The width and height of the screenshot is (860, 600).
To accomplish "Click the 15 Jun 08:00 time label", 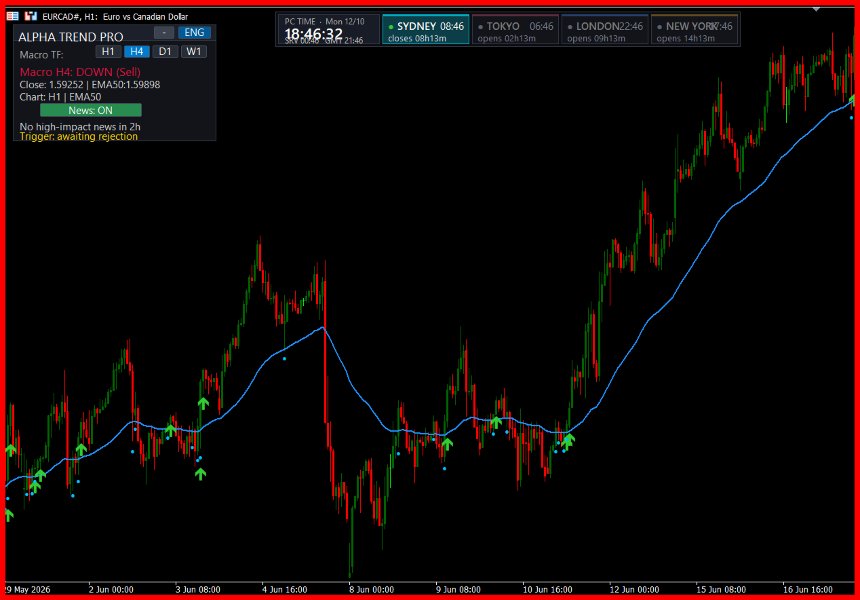I will [721, 590].
